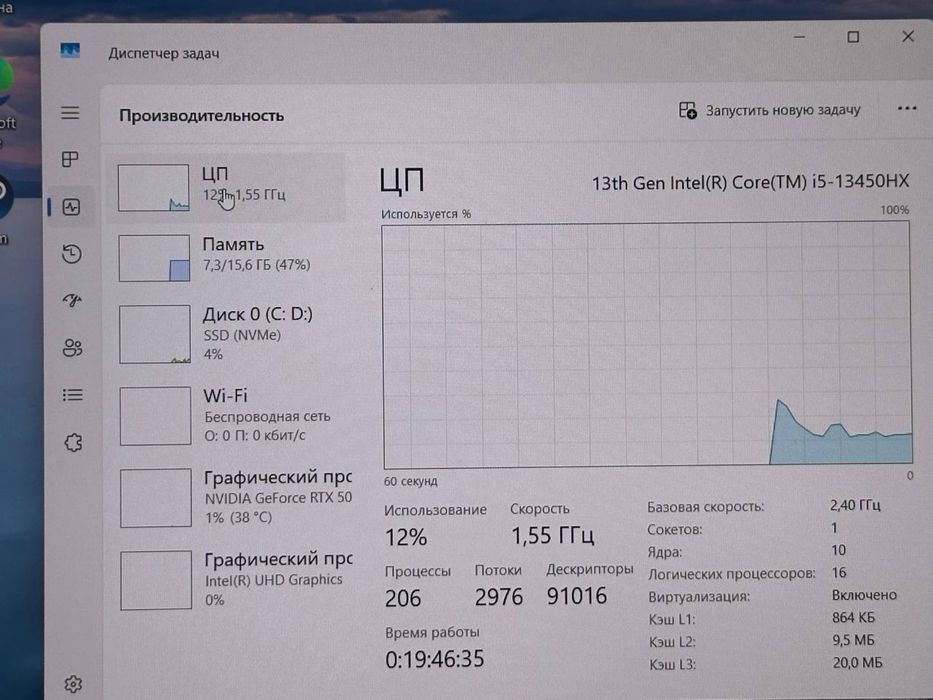Viewport: 933px width, 700px height.
Task: Click the Кэш L1 value 864 КБ
Action: point(853,618)
